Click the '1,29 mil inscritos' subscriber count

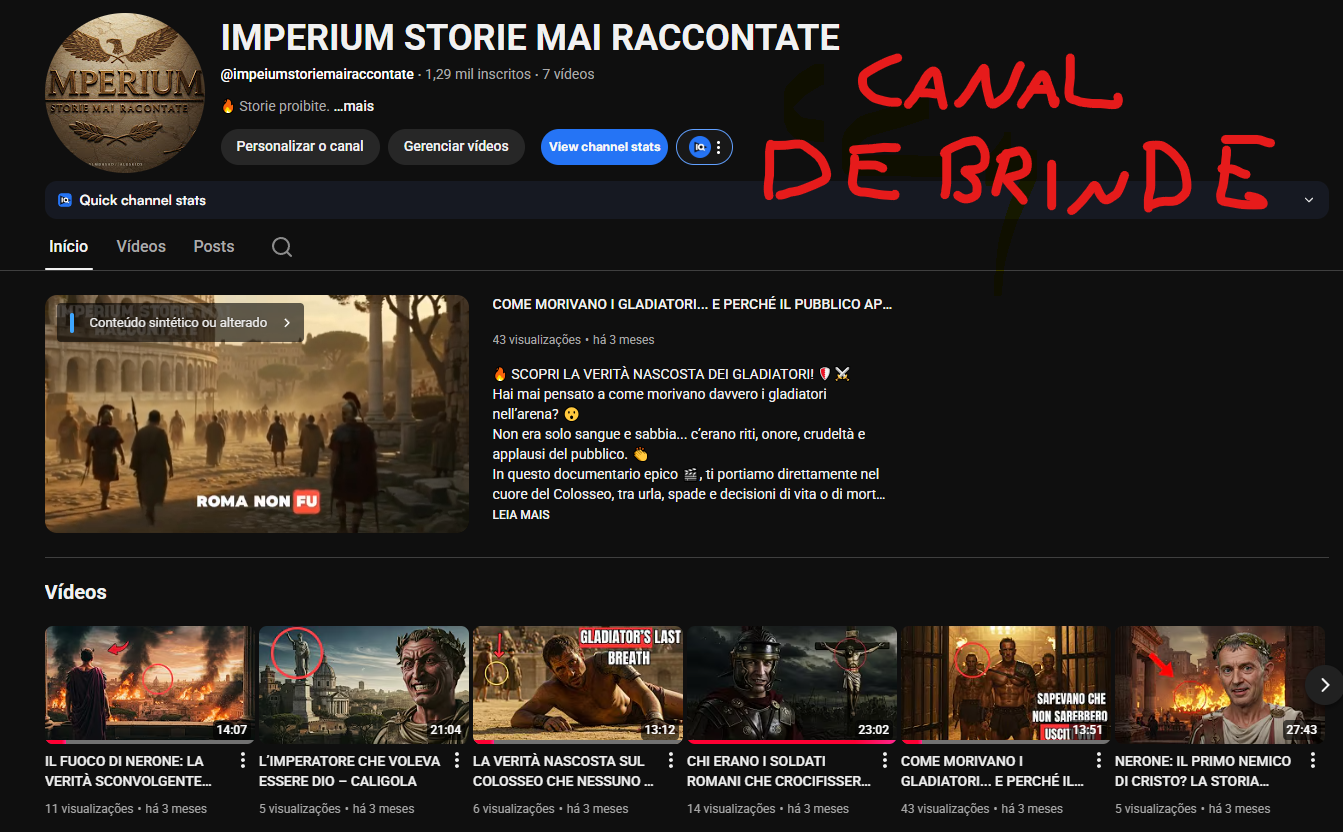coord(478,74)
